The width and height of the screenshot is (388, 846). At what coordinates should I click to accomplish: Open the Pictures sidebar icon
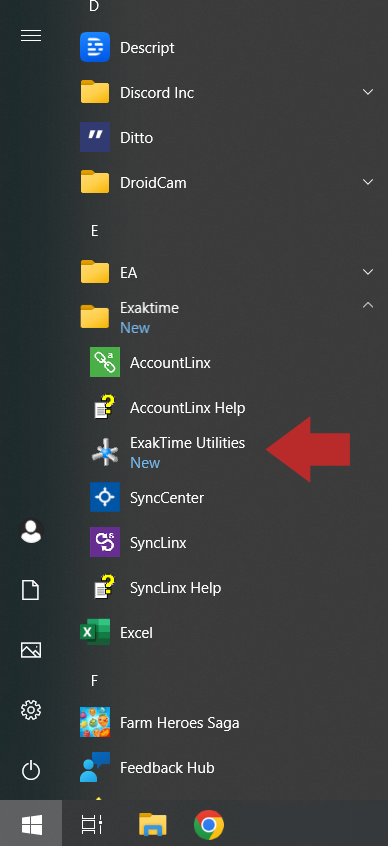tap(31, 650)
